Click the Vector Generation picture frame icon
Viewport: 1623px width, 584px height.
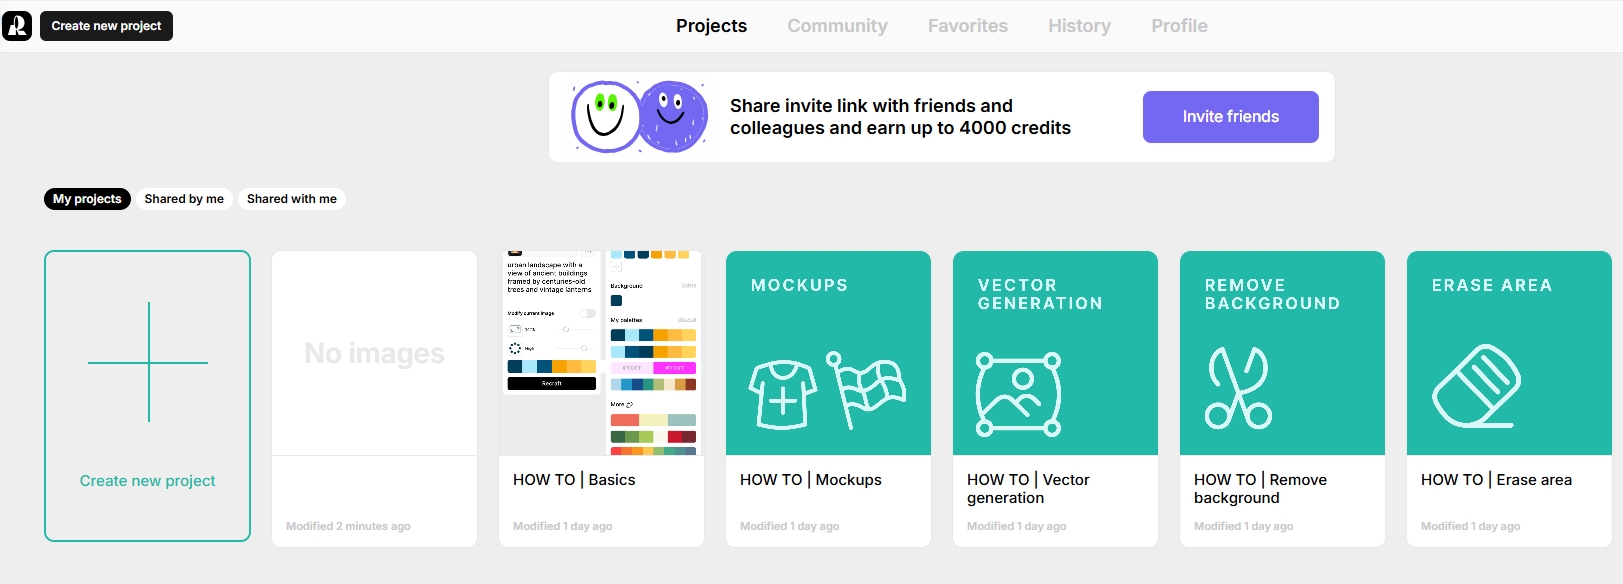click(x=1018, y=394)
